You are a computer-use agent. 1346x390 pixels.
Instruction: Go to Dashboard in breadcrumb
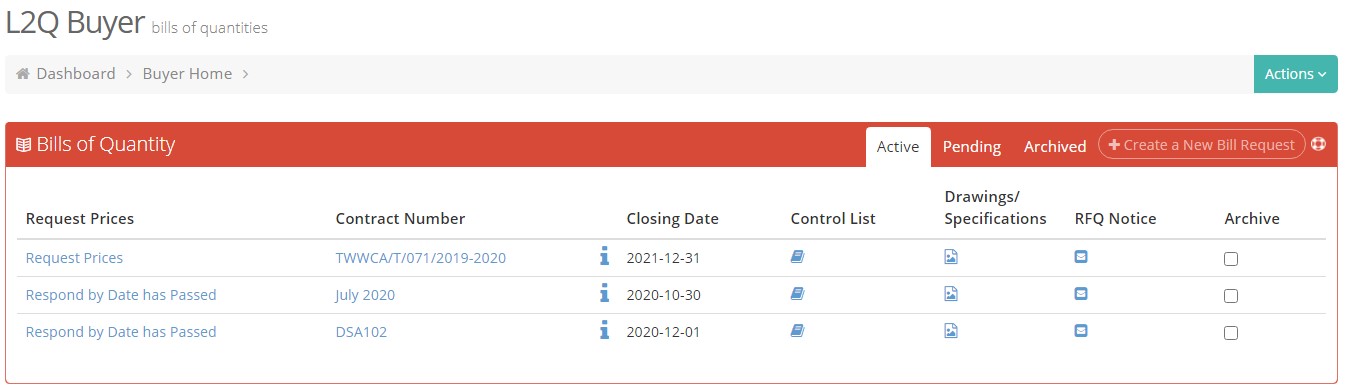point(76,74)
